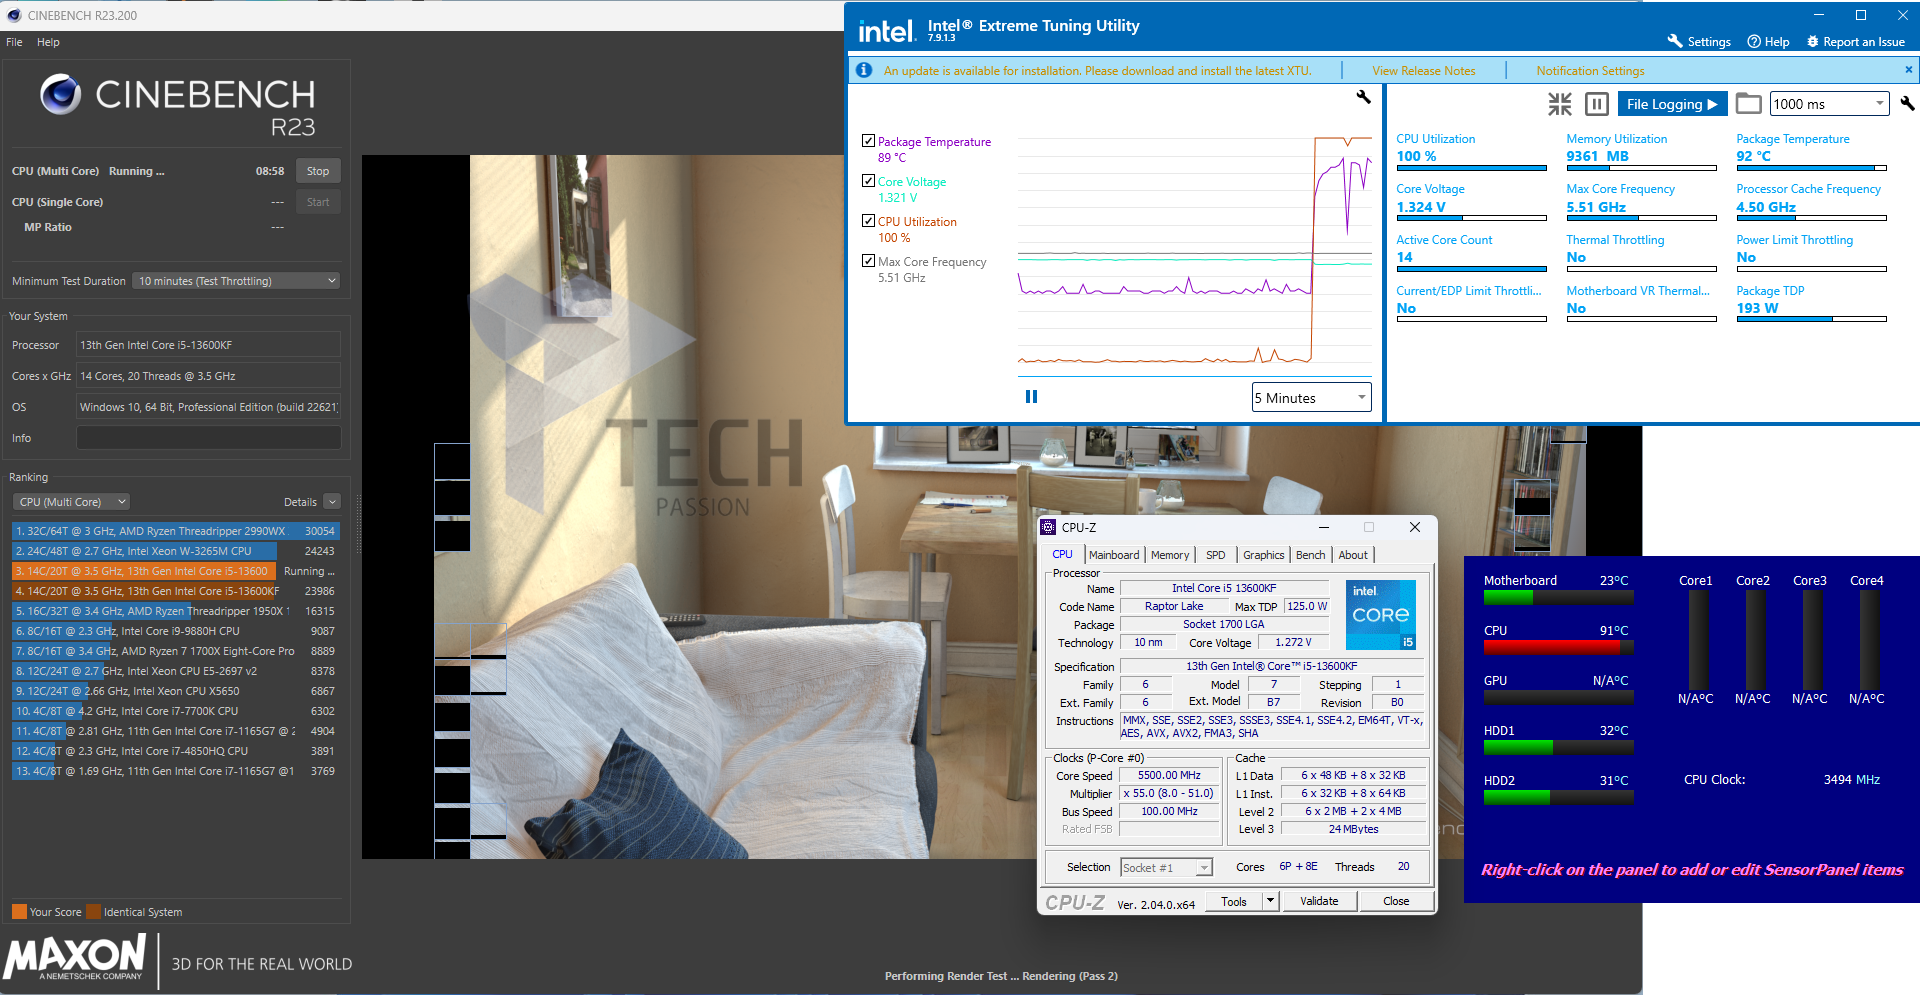This screenshot has height=995, width=1920.
Task: Pause the graph with the blue pause icon
Action: [1031, 397]
